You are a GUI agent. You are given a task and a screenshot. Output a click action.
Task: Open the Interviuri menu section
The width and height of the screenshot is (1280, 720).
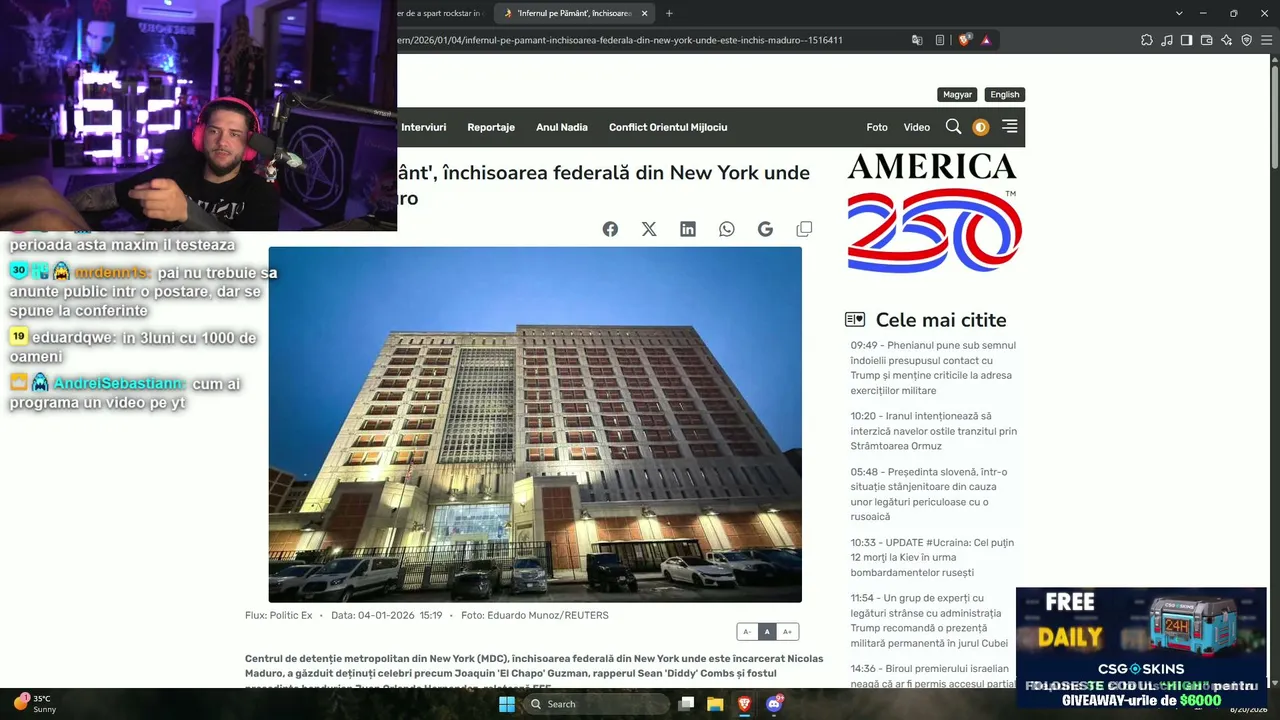tap(424, 127)
